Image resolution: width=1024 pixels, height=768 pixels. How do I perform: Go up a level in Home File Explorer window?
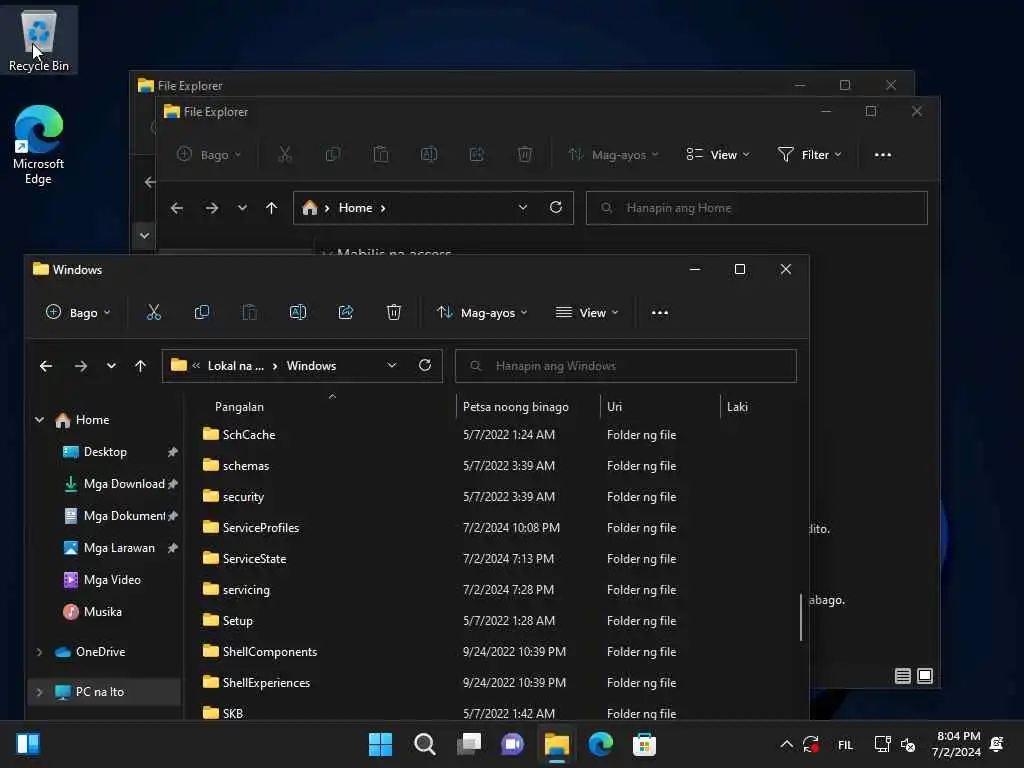(x=272, y=208)
